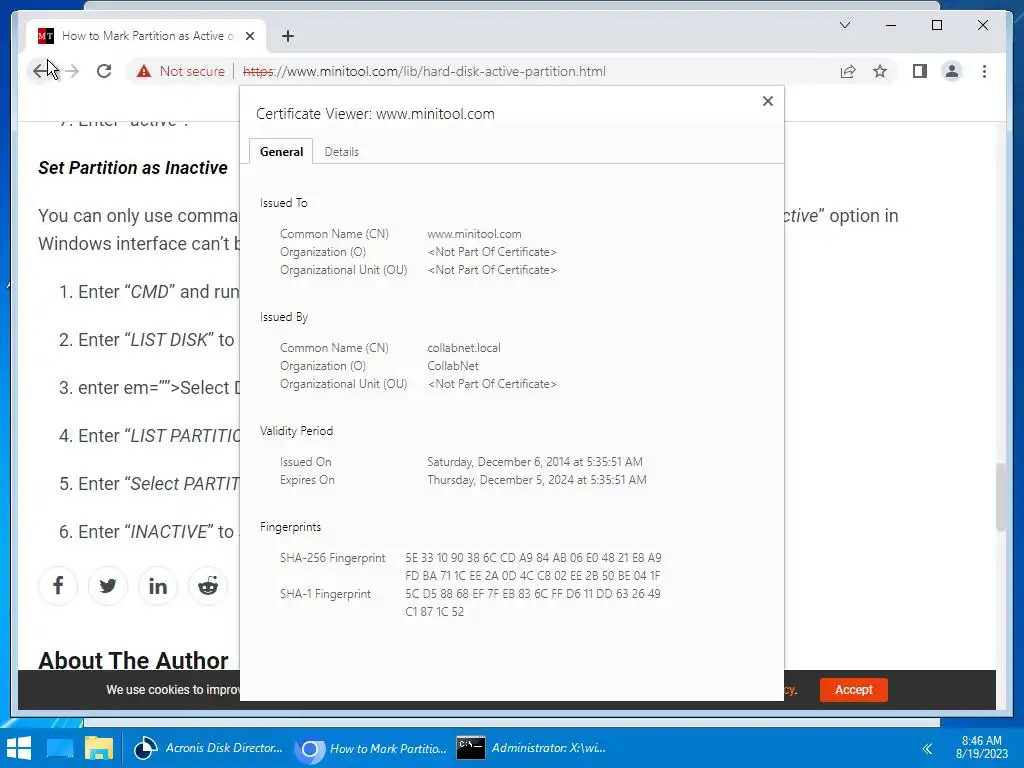Open the Windows Start menu
Viewport: 1024px width, 768px height.
click(19, 748)
